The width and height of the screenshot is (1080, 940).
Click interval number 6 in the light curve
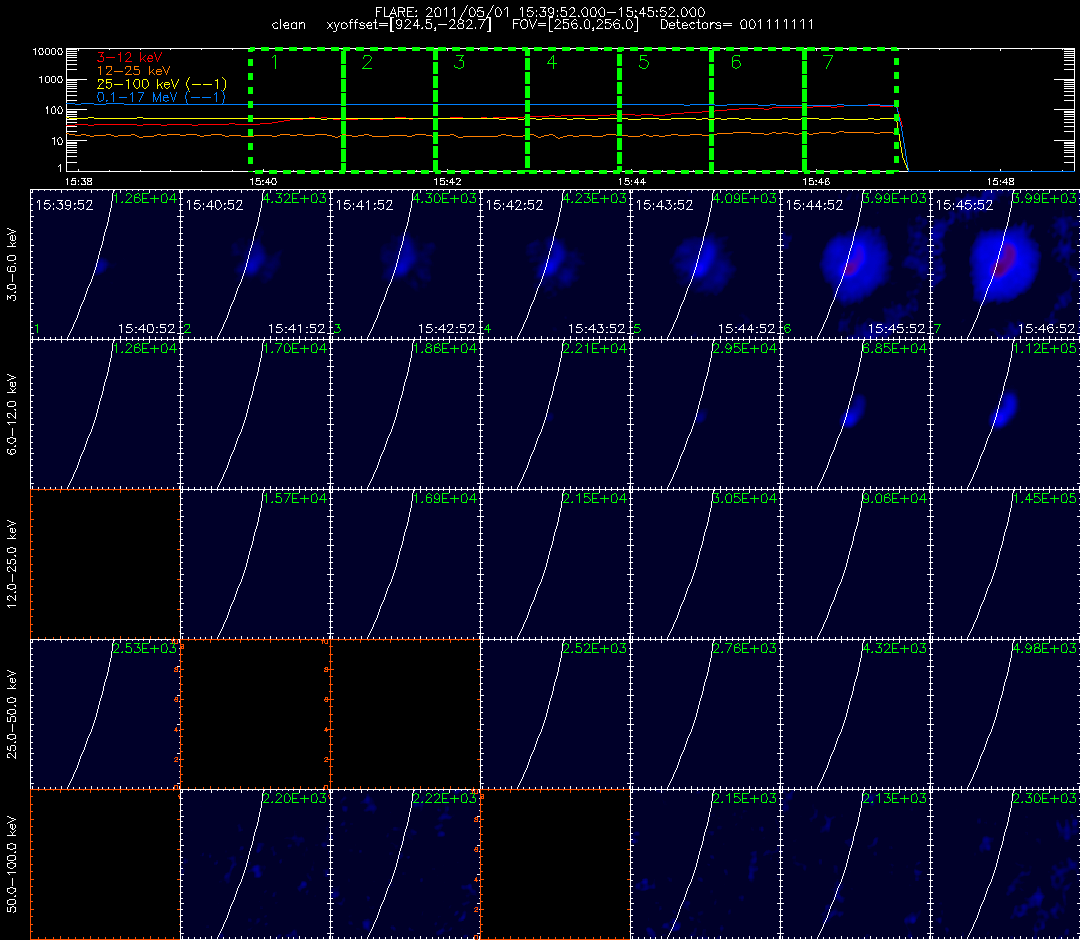tap(736, 63)
